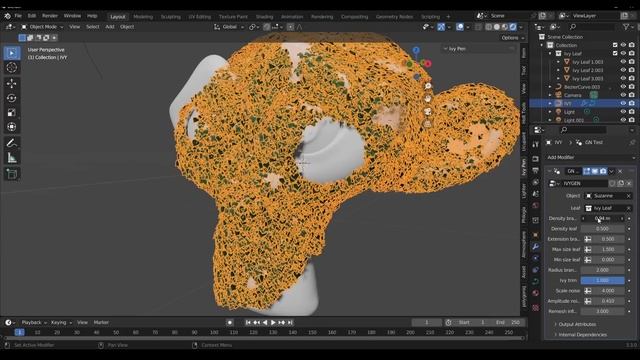Jump to the timeline start frame
This screenshot has width=640, height=360.
pyautogui.click(x=248, y=322)
